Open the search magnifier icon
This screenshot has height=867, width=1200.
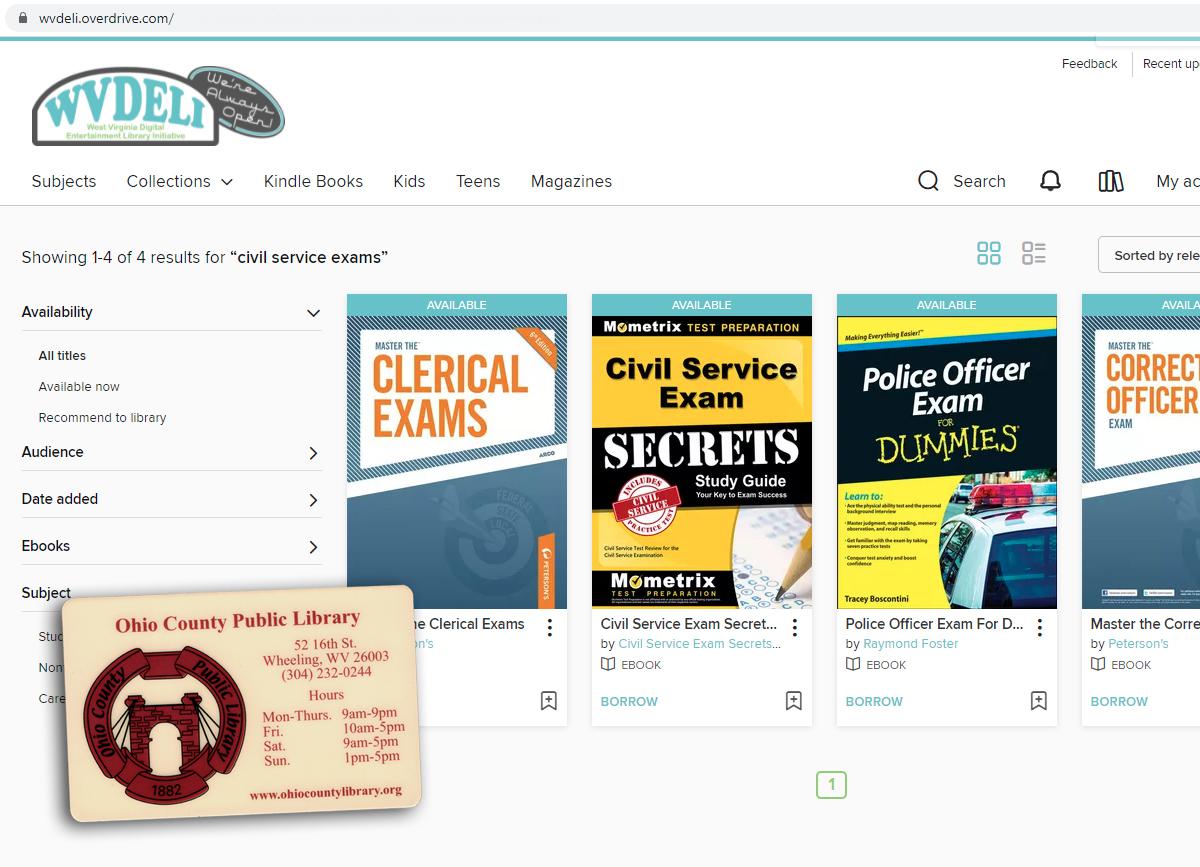(928, 181)
